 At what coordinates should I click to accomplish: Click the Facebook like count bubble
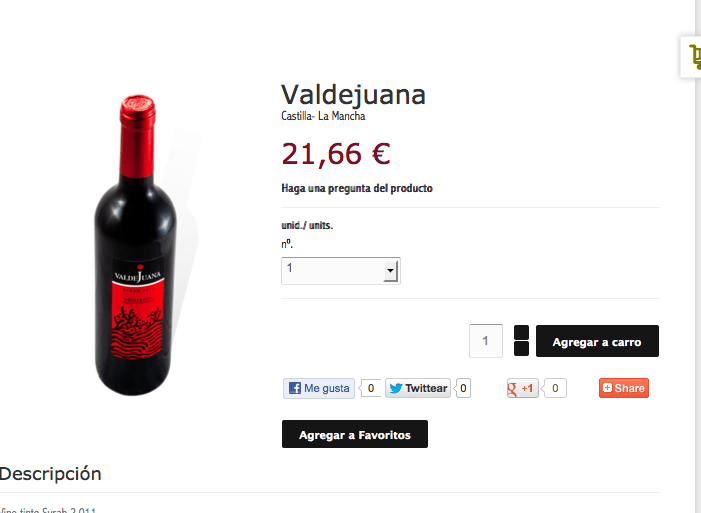point(370,388)
